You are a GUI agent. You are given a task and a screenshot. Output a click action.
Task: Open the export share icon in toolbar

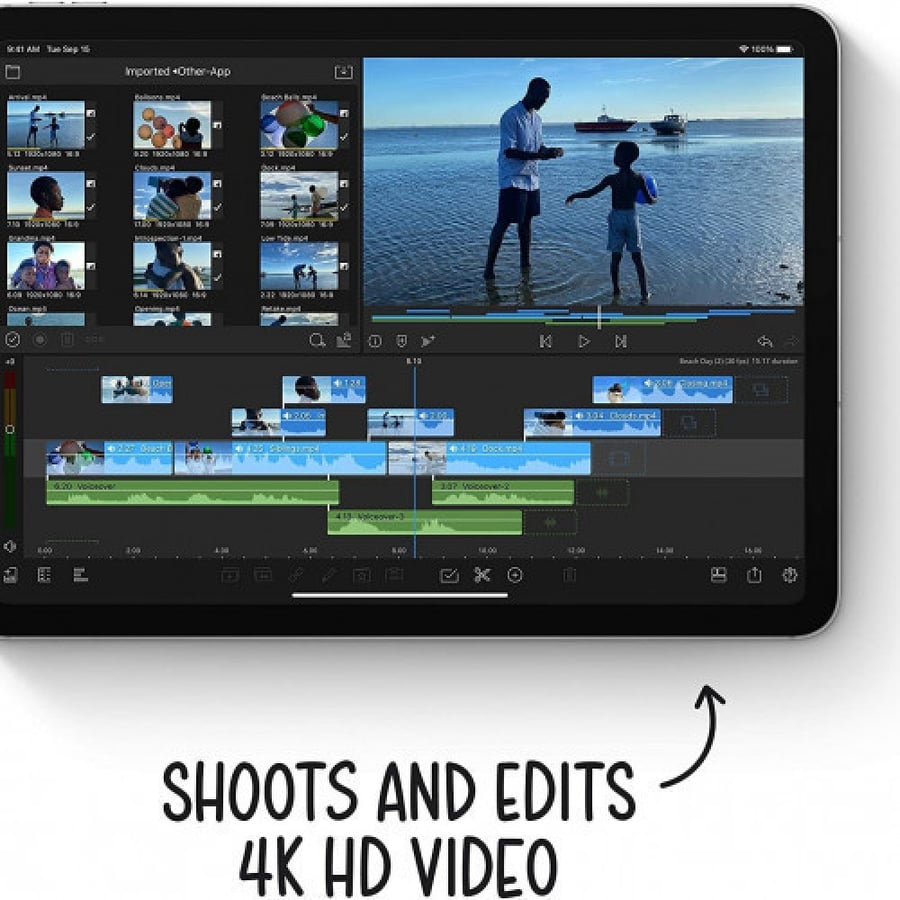pyautogui.click(x=754, y=575)
